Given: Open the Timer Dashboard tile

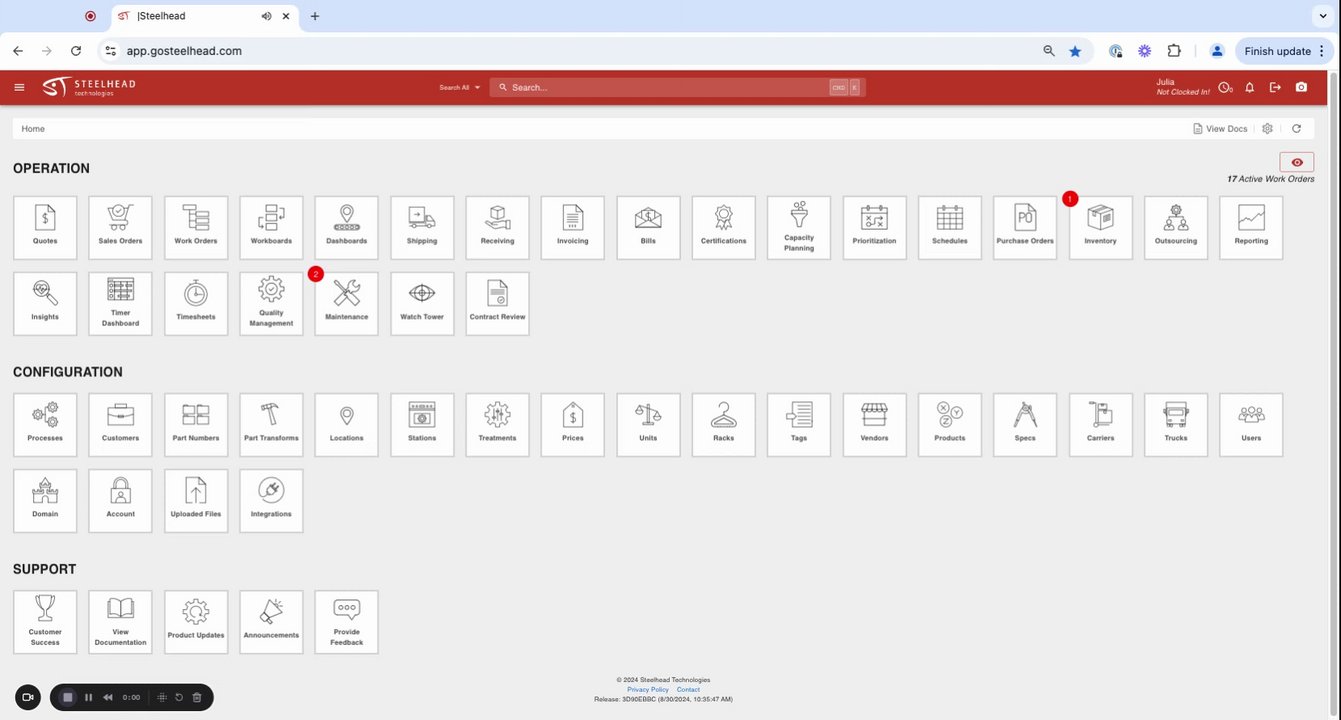Looking at the screenshot, I should 120,304.
